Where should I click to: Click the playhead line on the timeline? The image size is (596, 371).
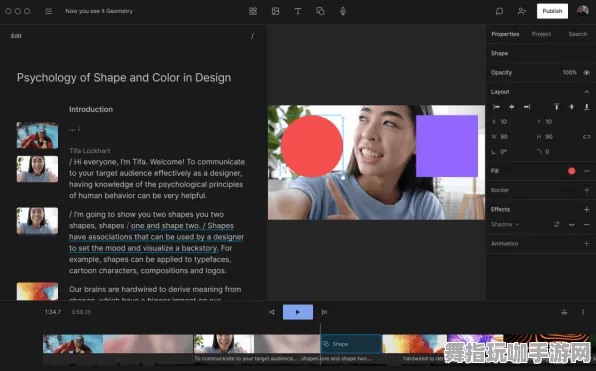click(320, 344)
